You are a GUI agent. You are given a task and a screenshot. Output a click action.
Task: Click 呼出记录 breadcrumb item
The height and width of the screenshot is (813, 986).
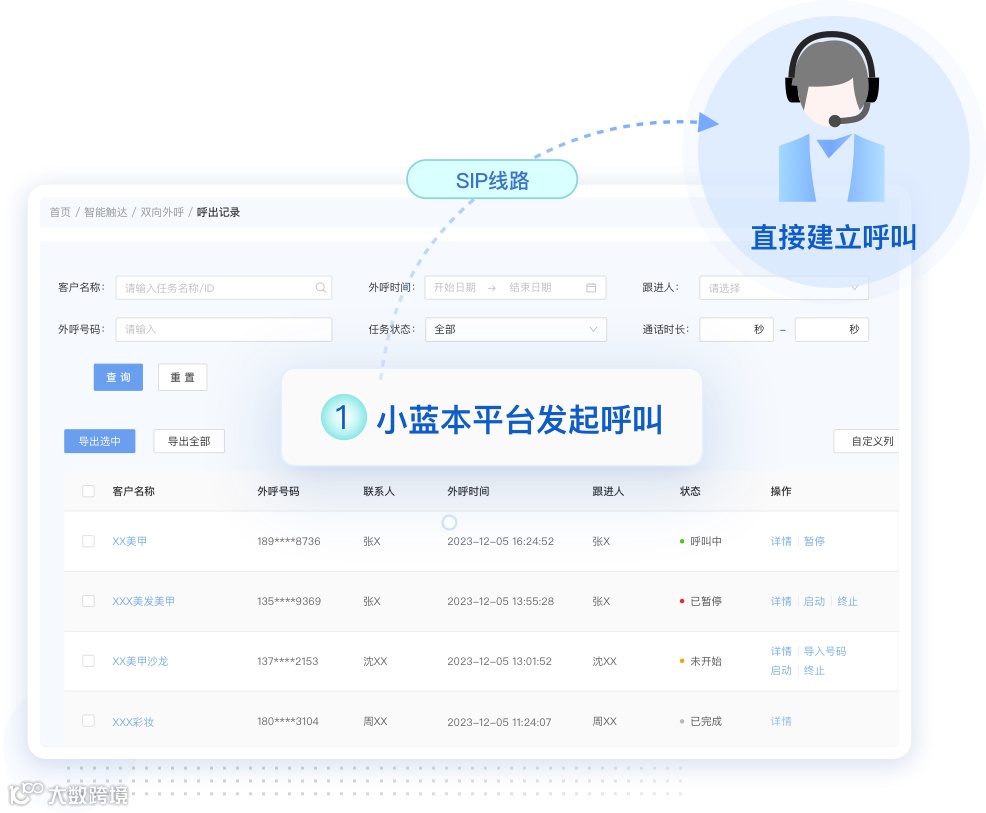click(x=218, y=212)
